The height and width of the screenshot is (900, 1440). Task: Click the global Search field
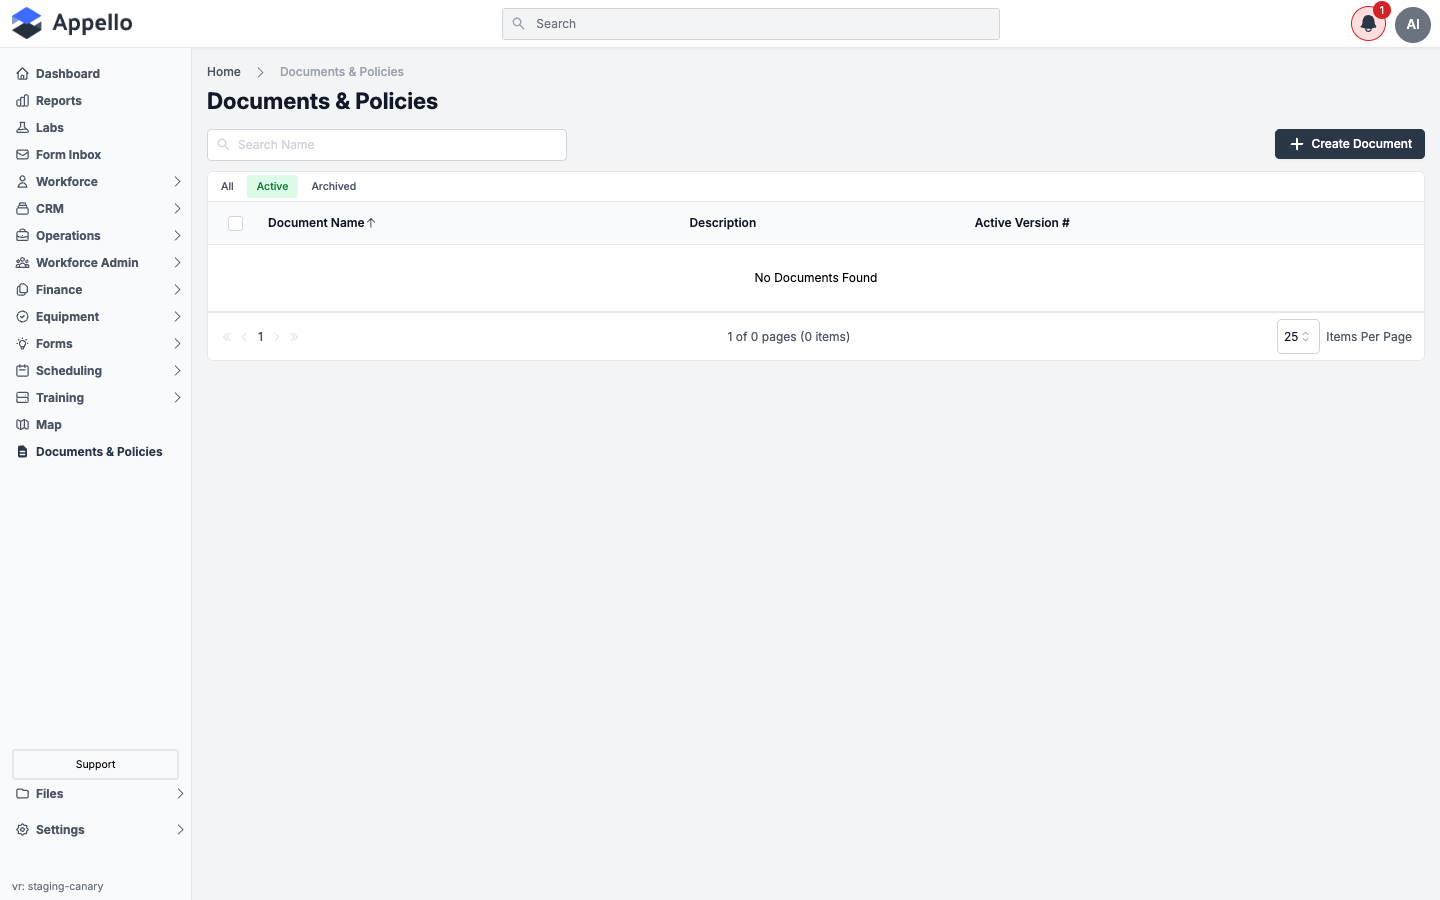751,24
